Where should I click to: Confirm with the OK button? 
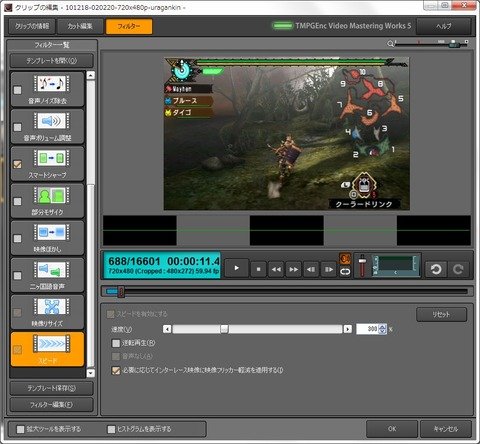pyautogui.click(x=392, y=429)
